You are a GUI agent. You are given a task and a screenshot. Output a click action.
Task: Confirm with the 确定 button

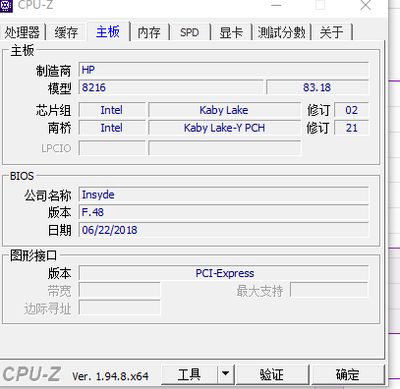[x=348, y=375]
